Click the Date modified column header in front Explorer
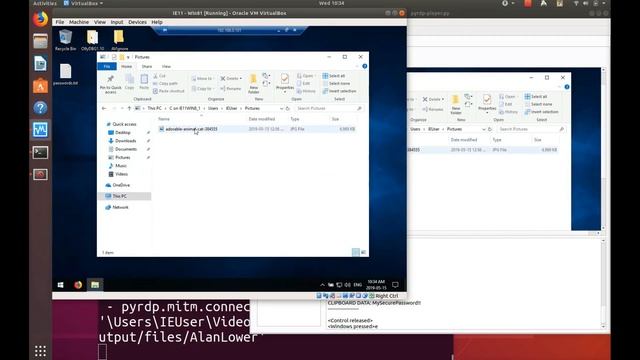Image resolution: width=640 pixels, height=360 pixels. [262, 119]
